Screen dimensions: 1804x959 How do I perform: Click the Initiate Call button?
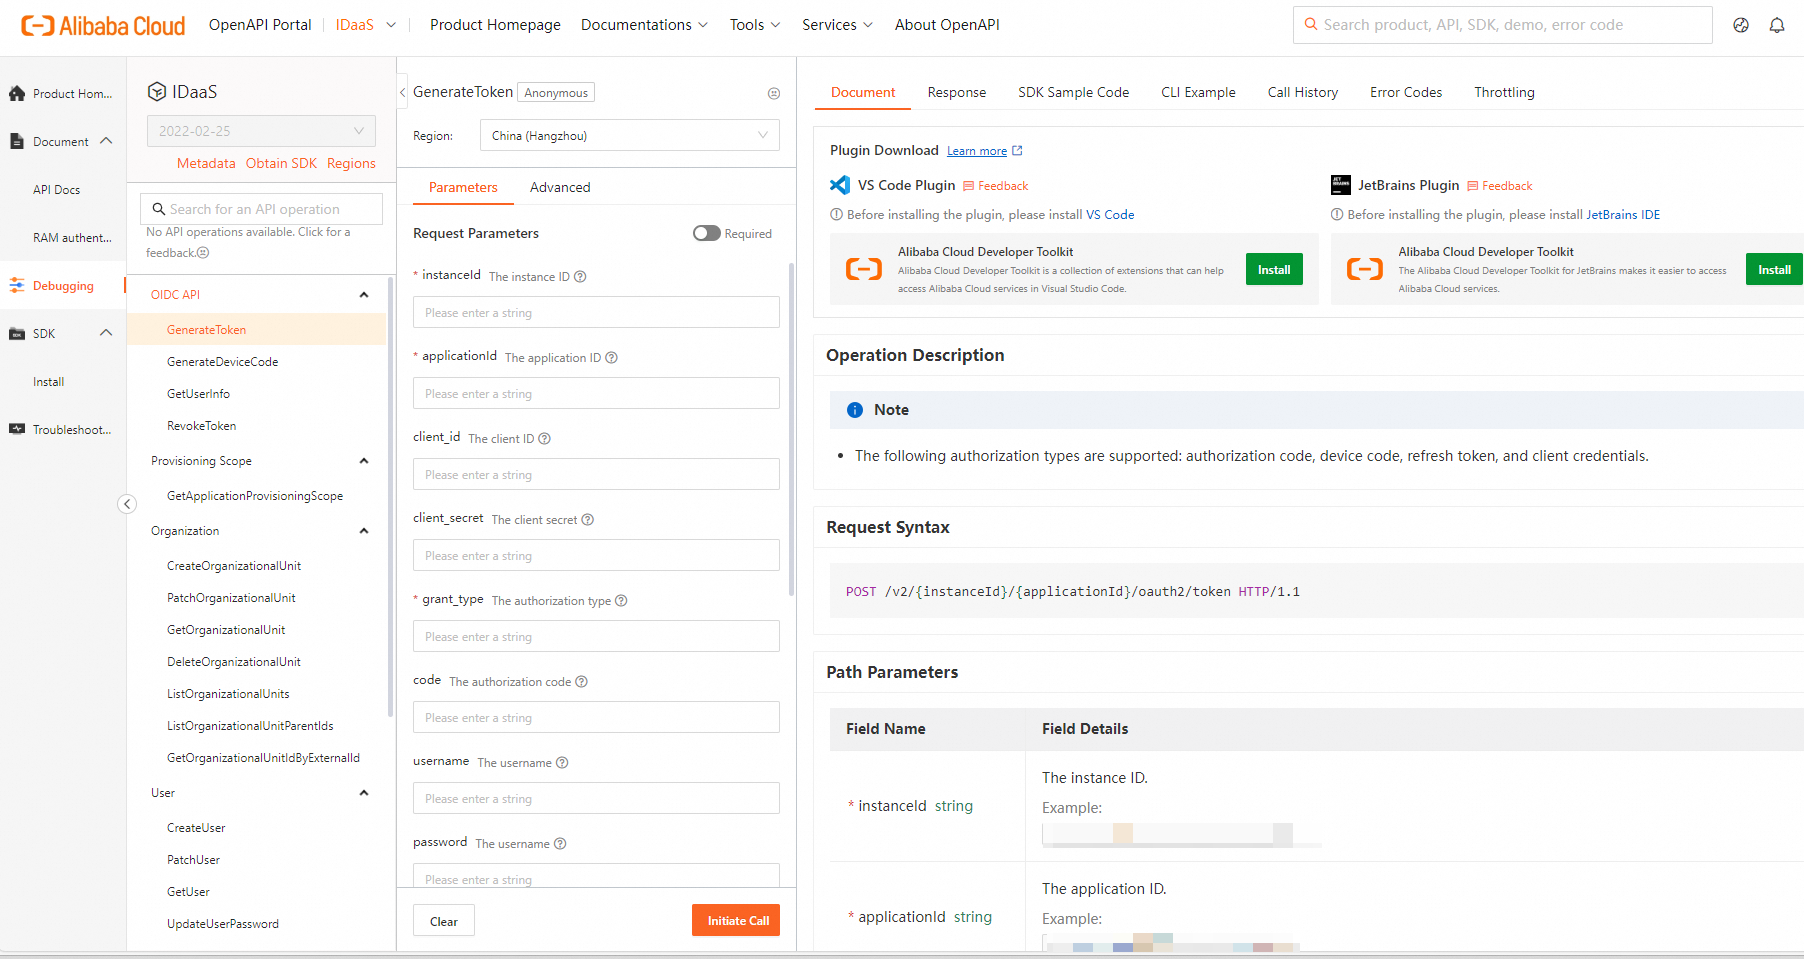736,920
